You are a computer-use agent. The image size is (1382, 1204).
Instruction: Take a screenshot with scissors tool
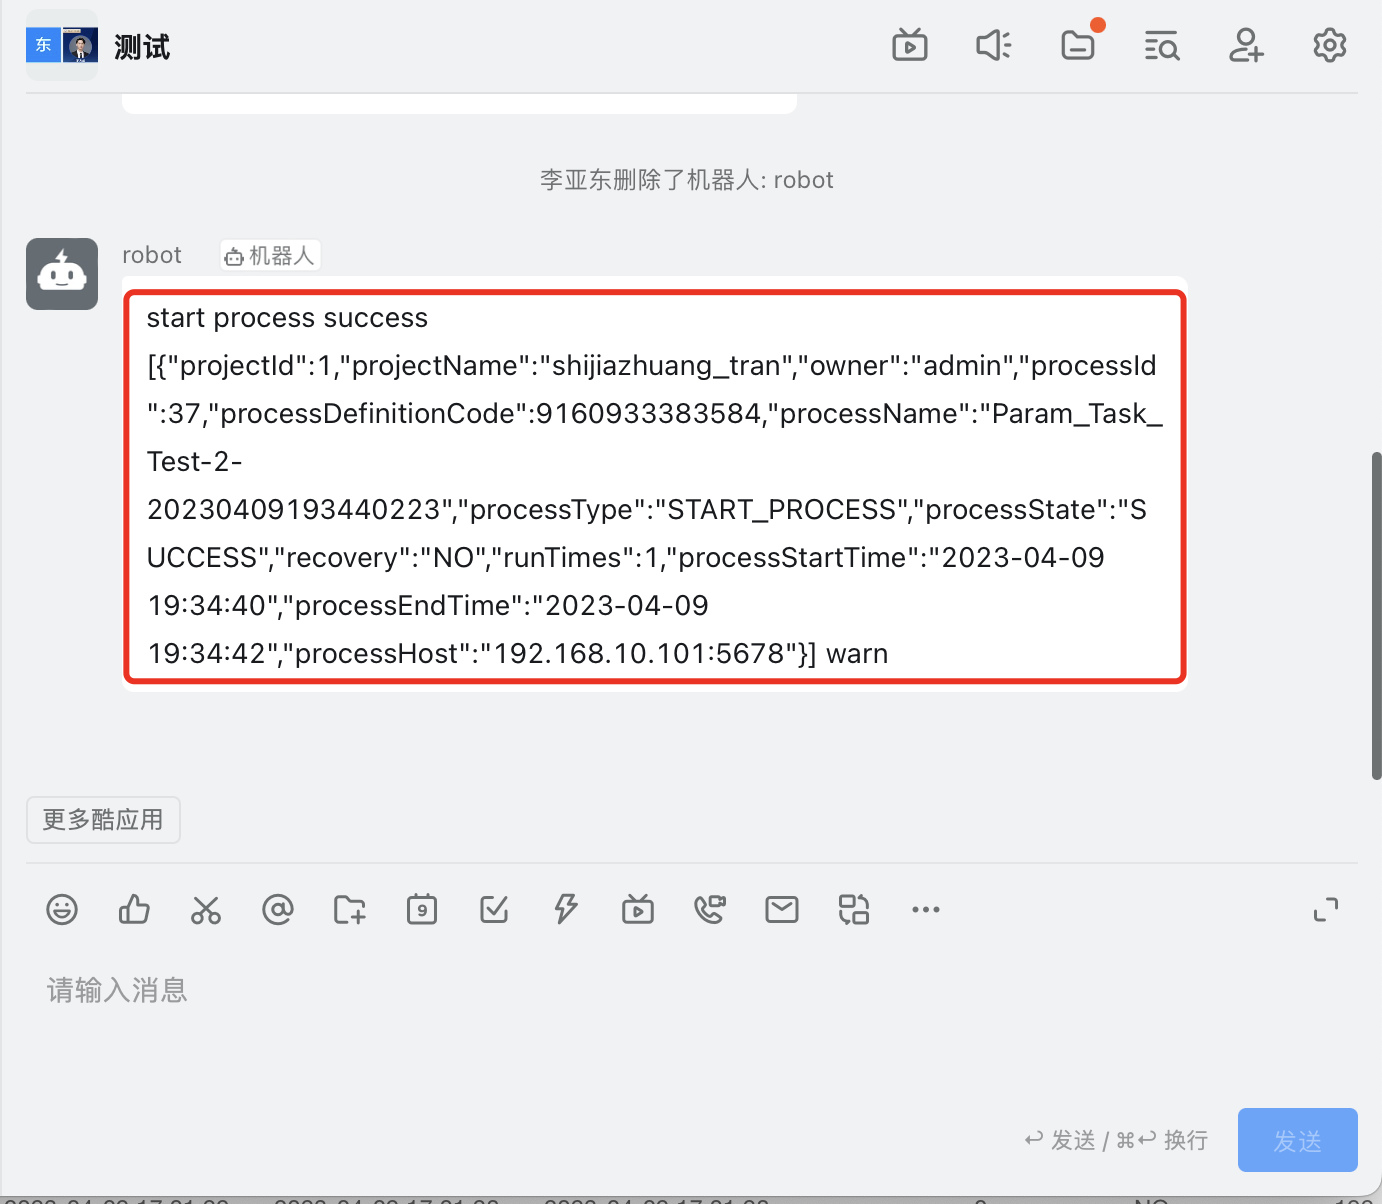point(206,909)
